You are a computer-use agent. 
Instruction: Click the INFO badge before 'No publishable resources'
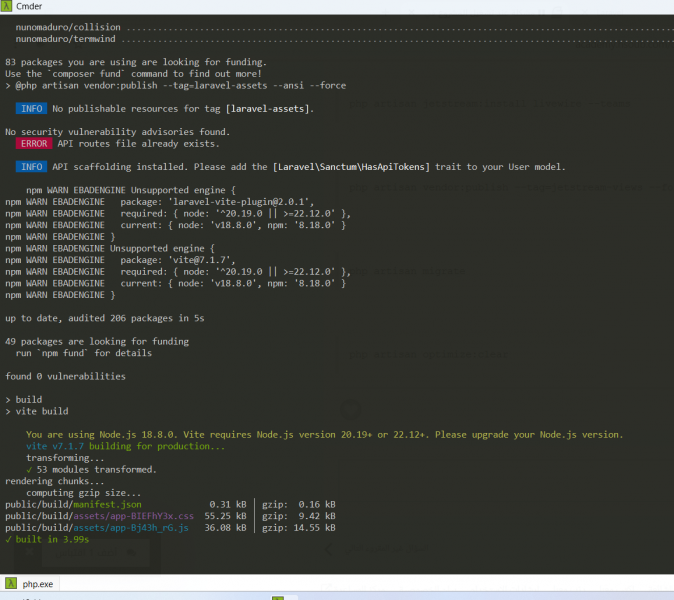(31, 108)
